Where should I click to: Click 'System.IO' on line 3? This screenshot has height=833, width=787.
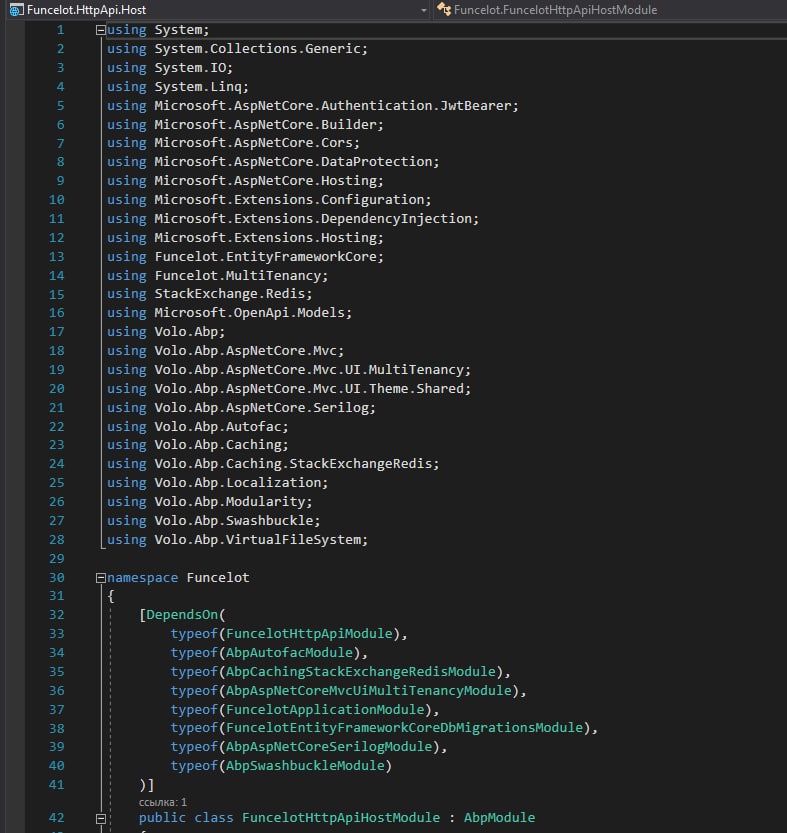coord(190,68)
